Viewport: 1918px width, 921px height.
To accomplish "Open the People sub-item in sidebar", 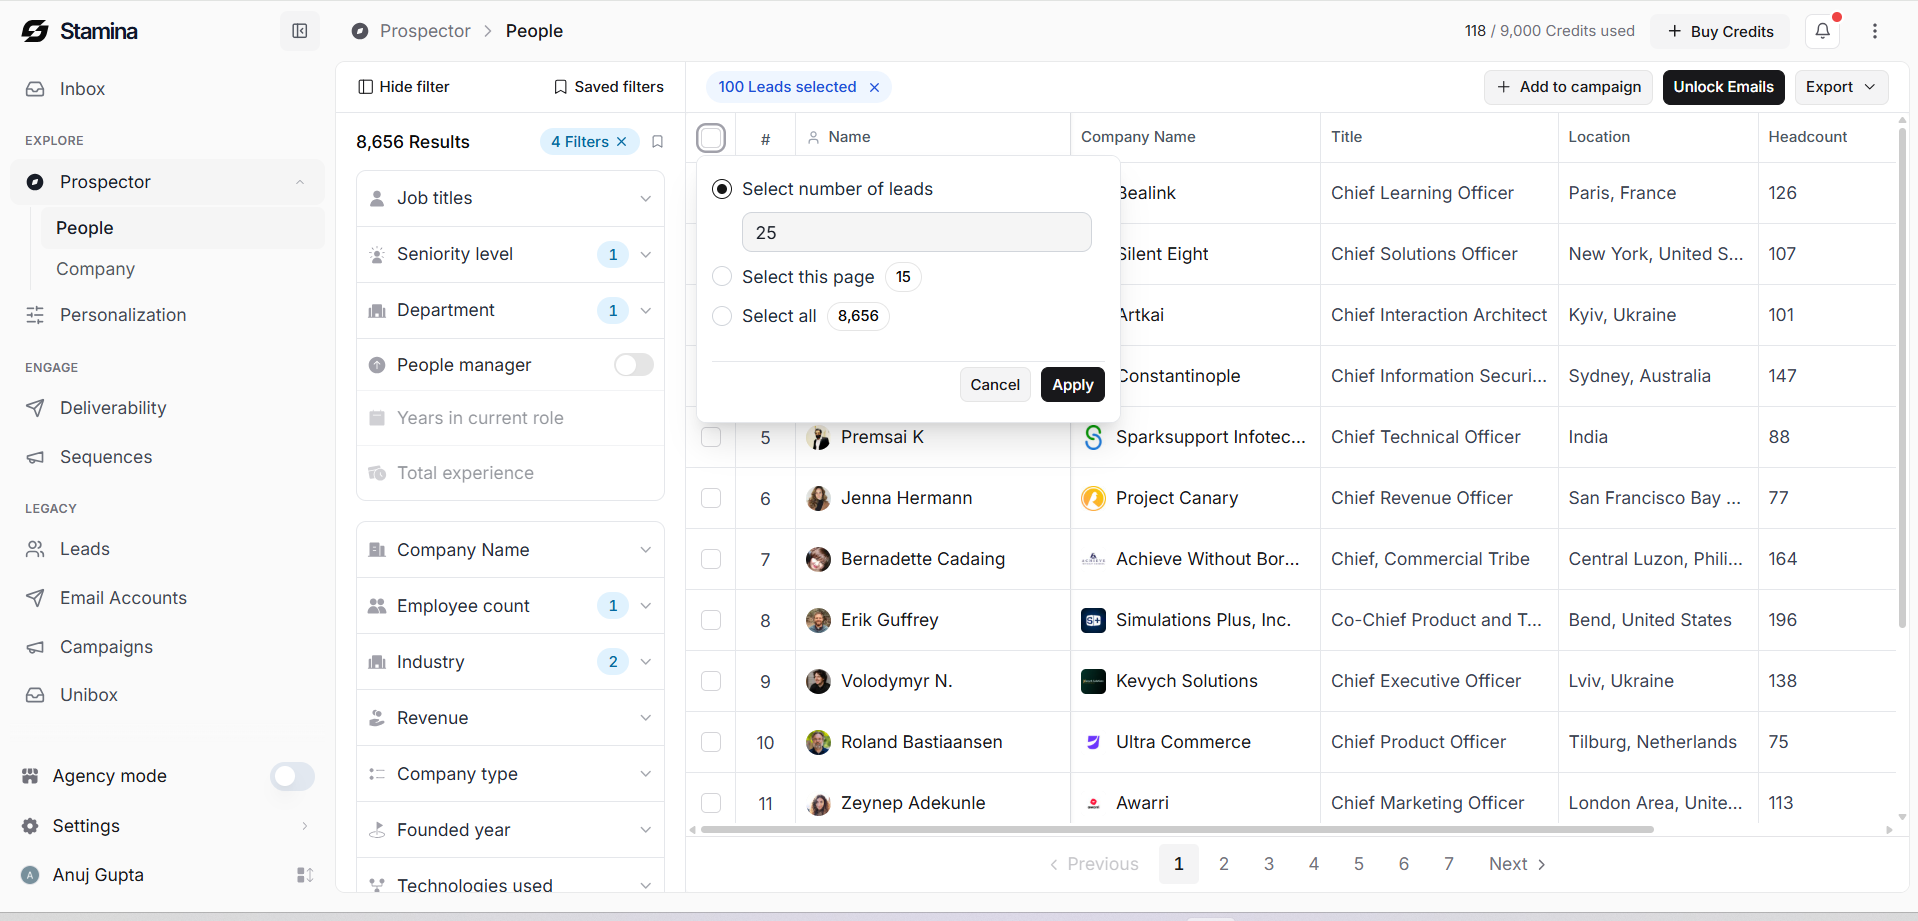I will point(182,228).
